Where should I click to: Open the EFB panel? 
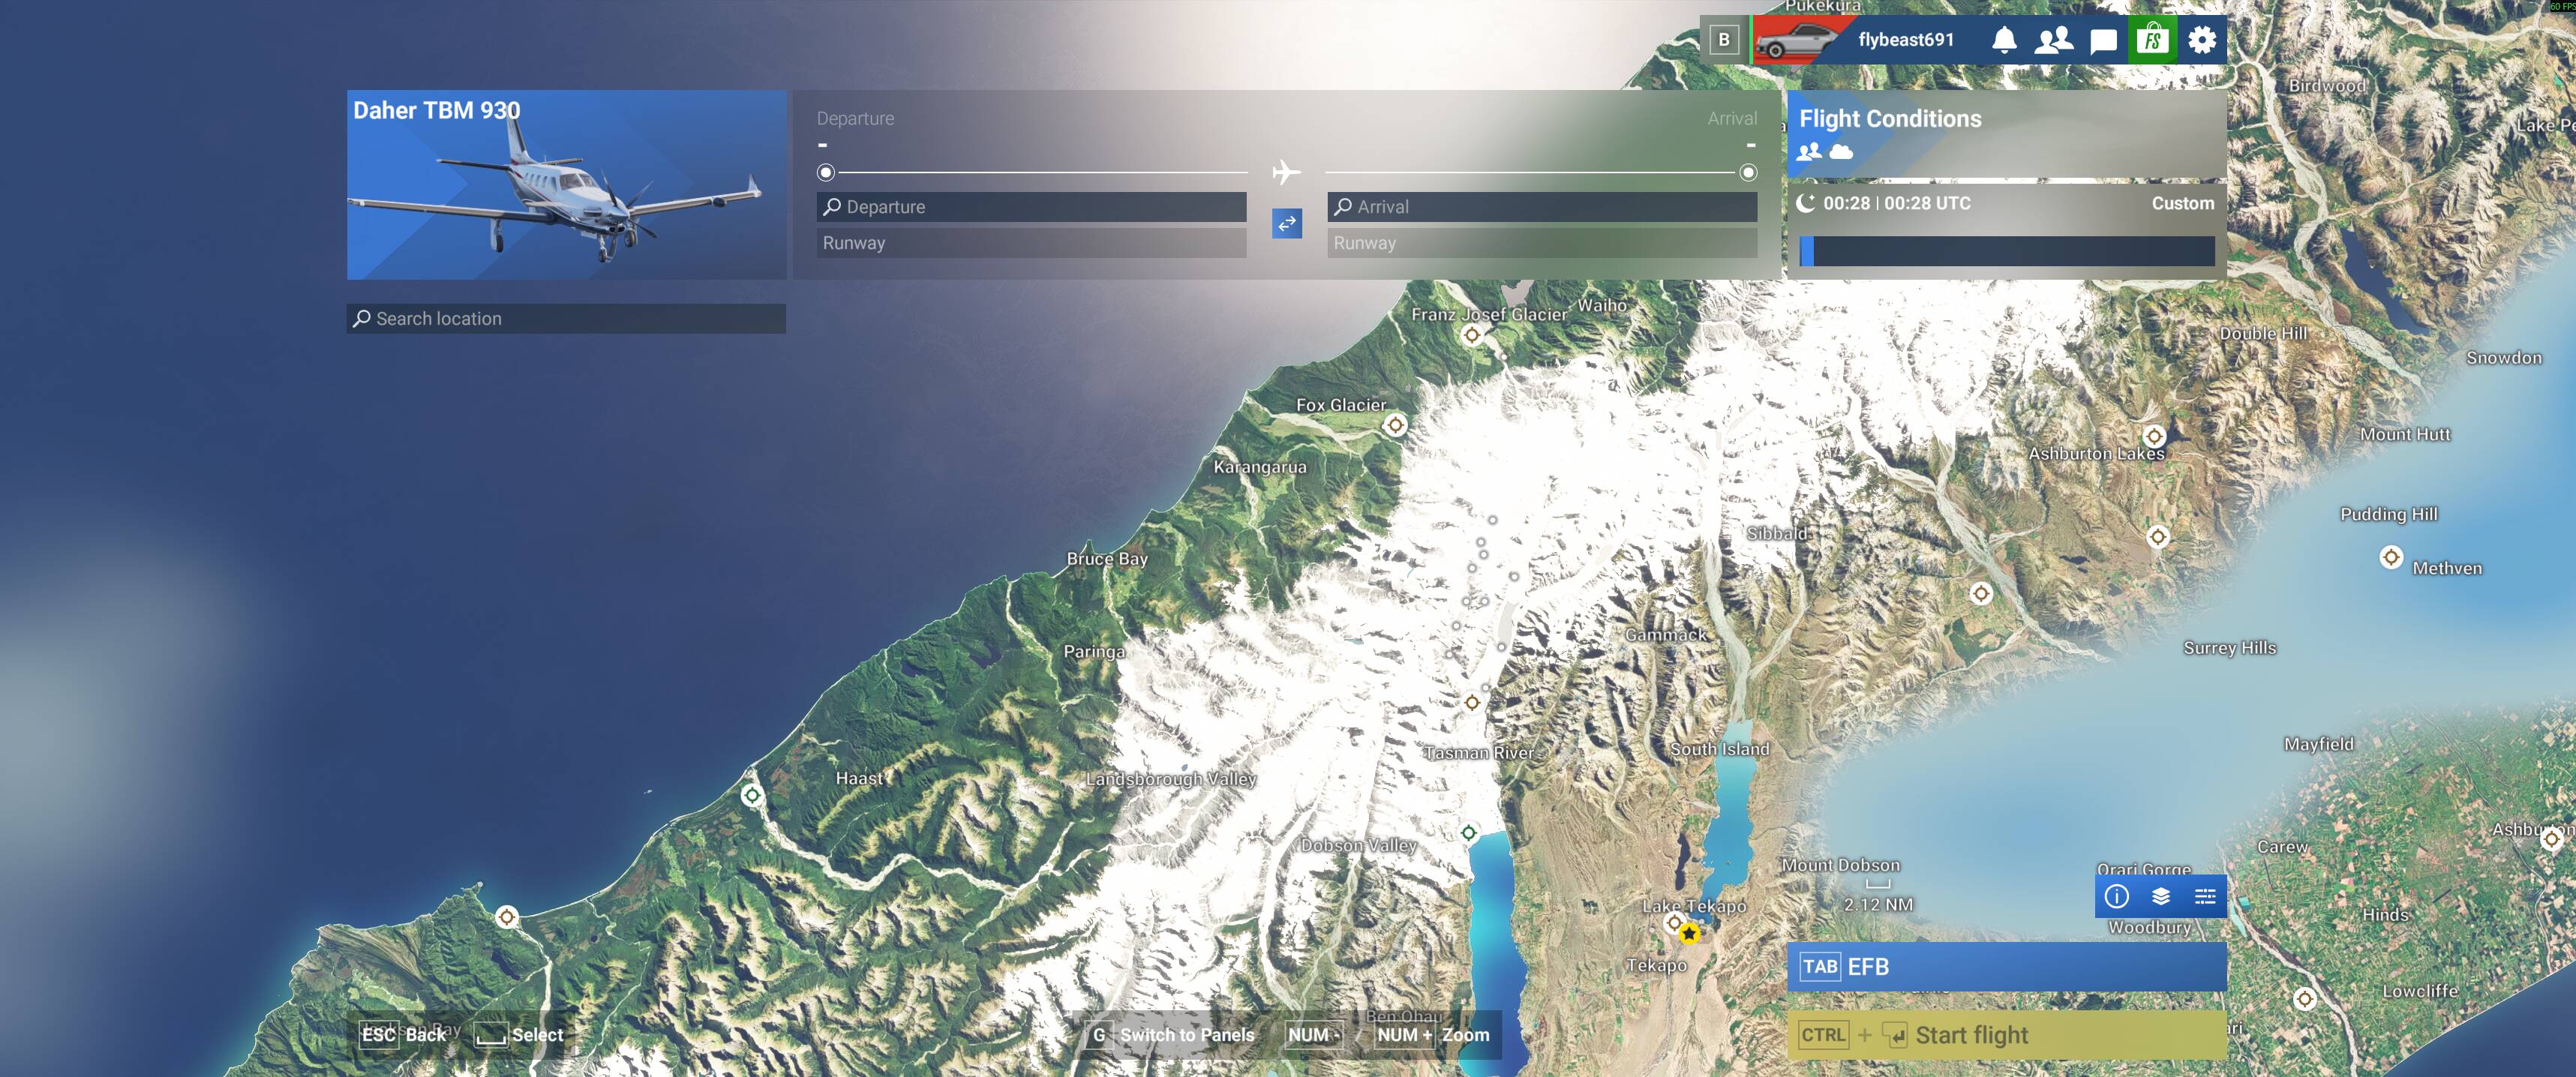(2005, 966)
